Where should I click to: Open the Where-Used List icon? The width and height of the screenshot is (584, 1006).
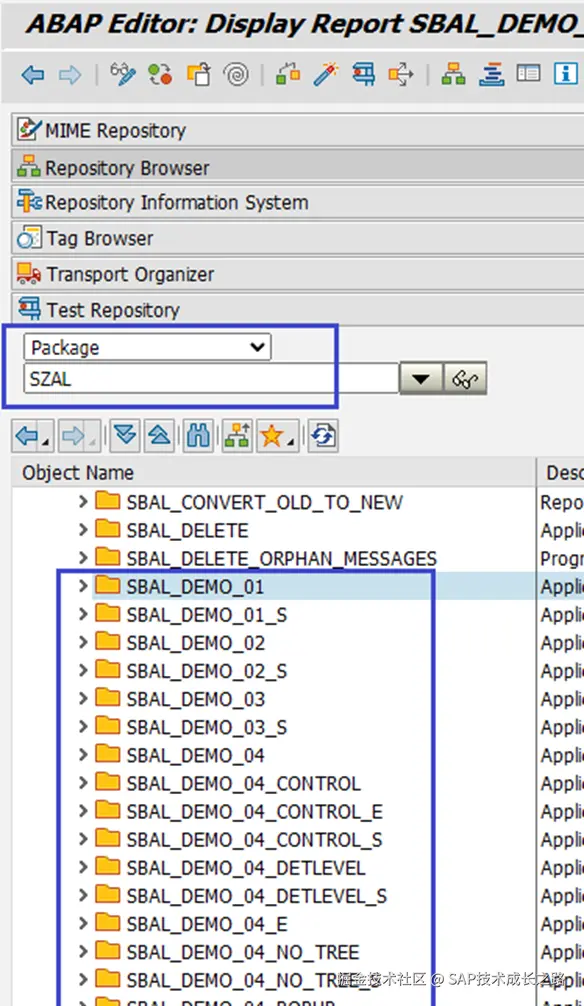[x=401, y=74]
